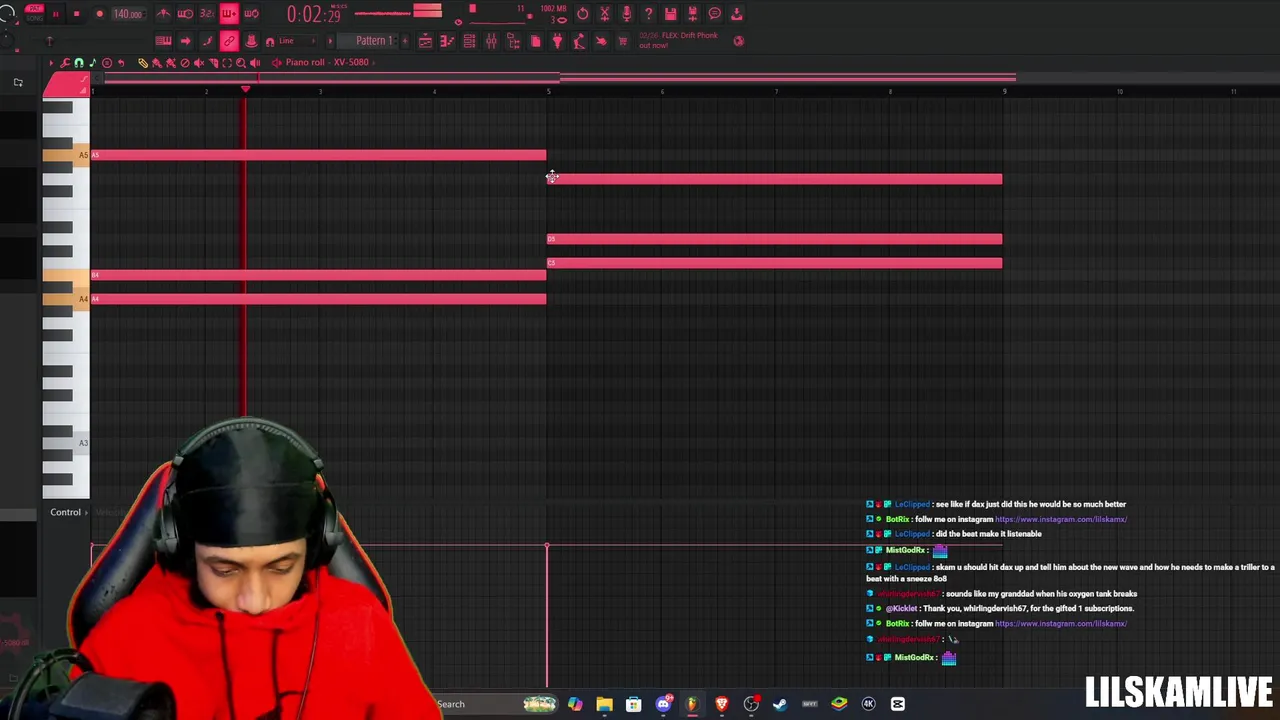Select the Zoom magnifier tool

coord(241,62)
